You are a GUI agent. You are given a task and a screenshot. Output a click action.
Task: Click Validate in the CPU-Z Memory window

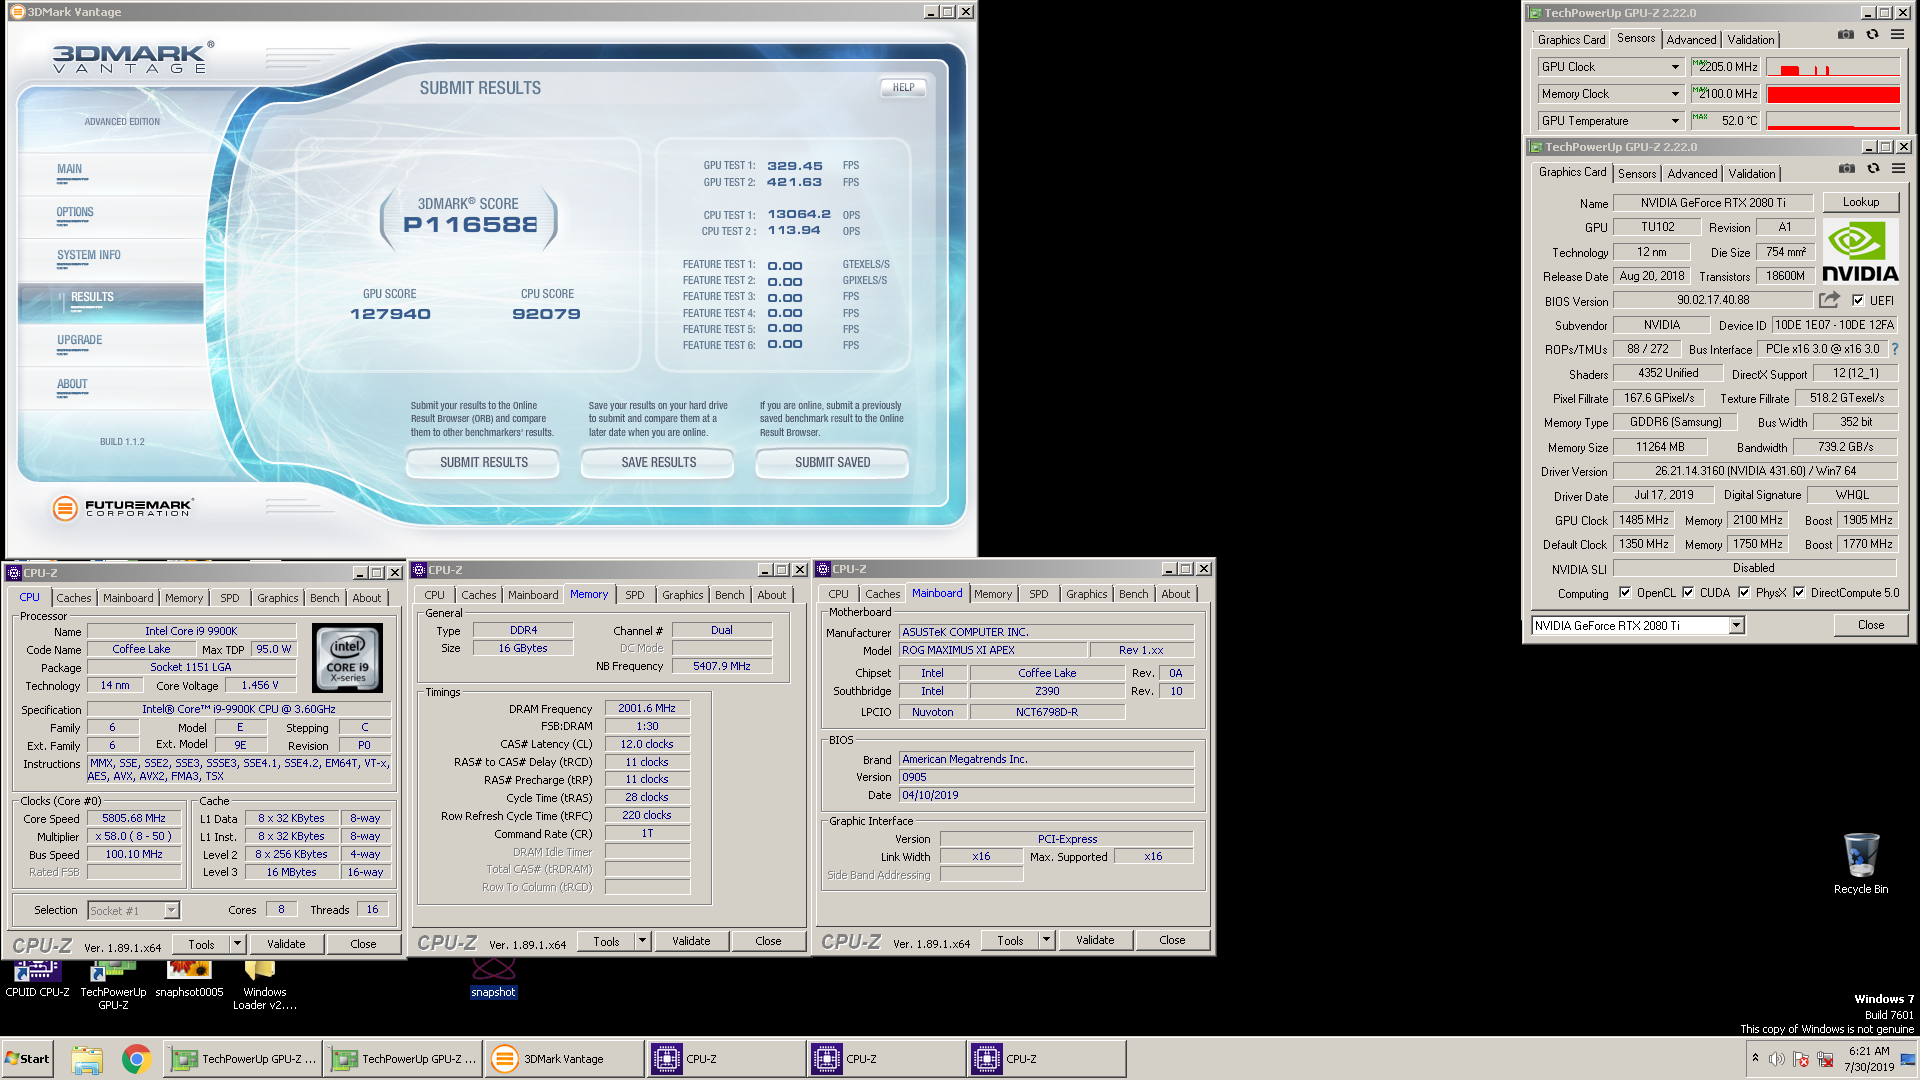coord(691,941)
